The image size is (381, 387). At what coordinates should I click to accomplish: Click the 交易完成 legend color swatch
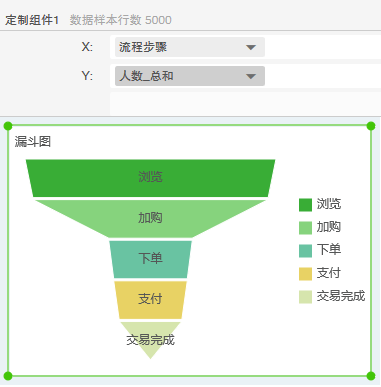305,297
